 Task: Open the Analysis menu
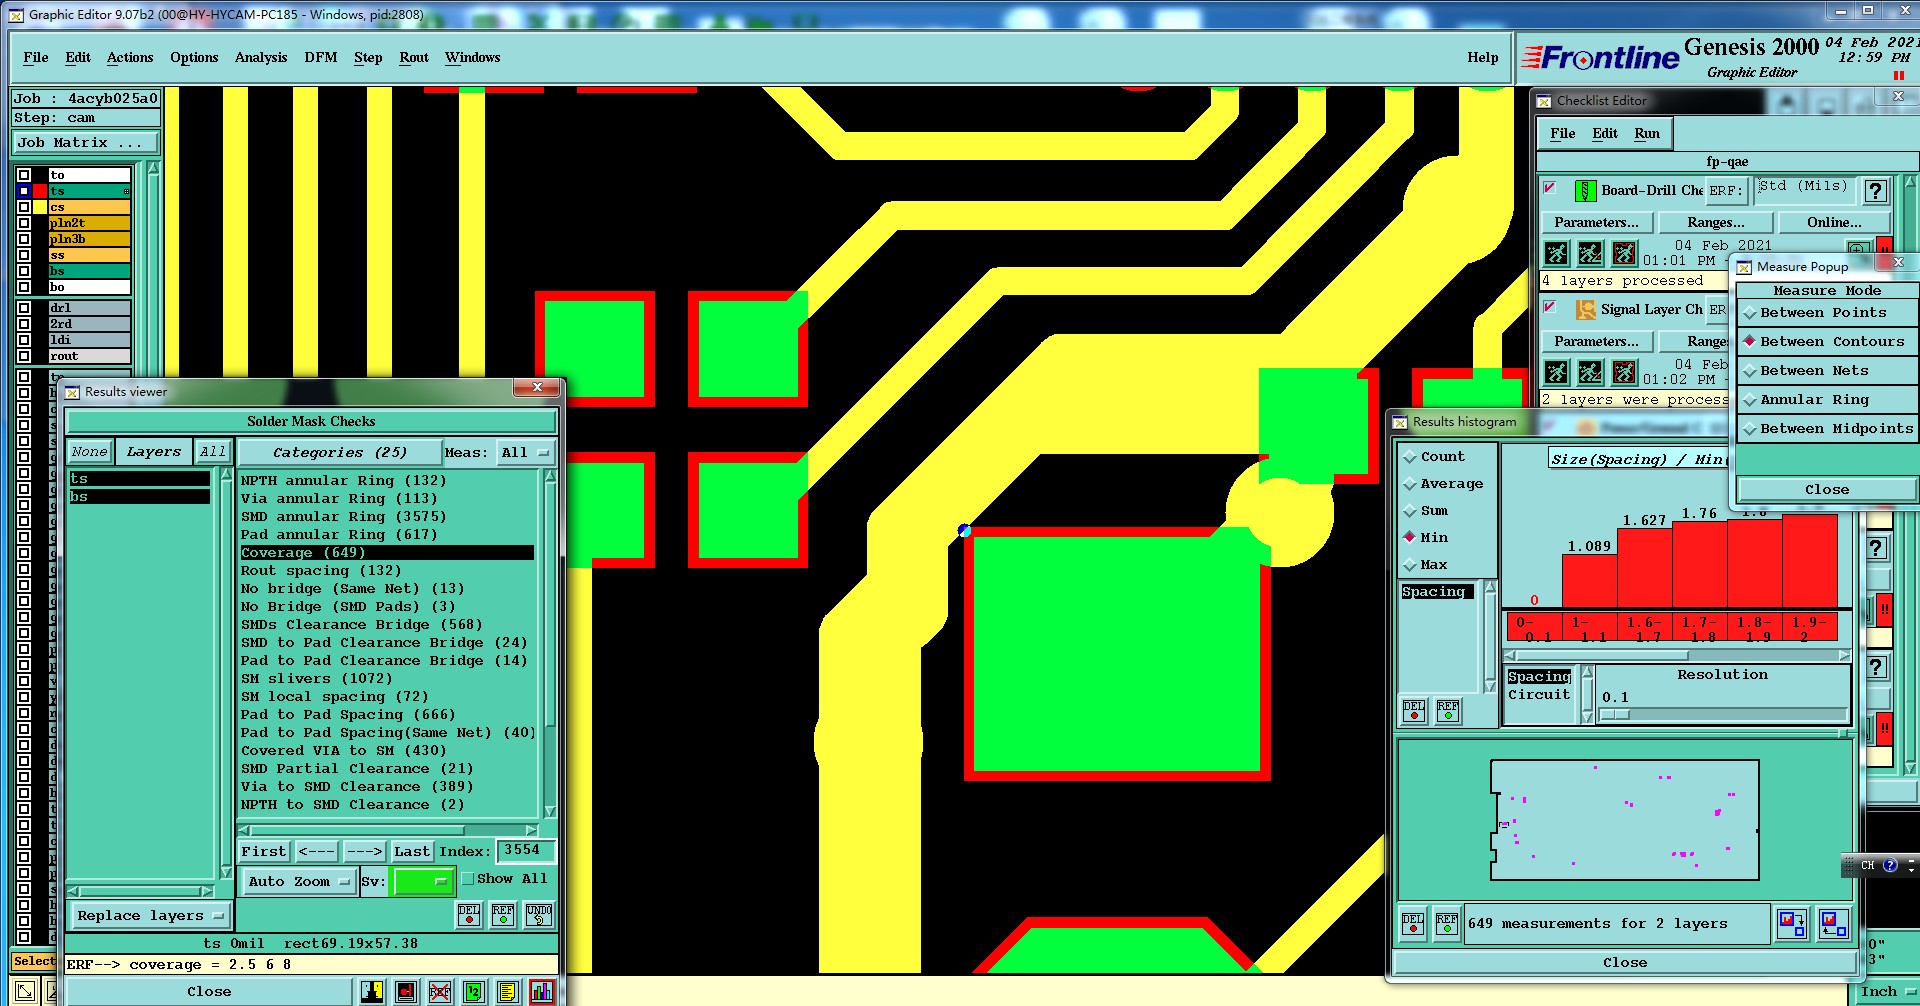[x=261, y=58]
